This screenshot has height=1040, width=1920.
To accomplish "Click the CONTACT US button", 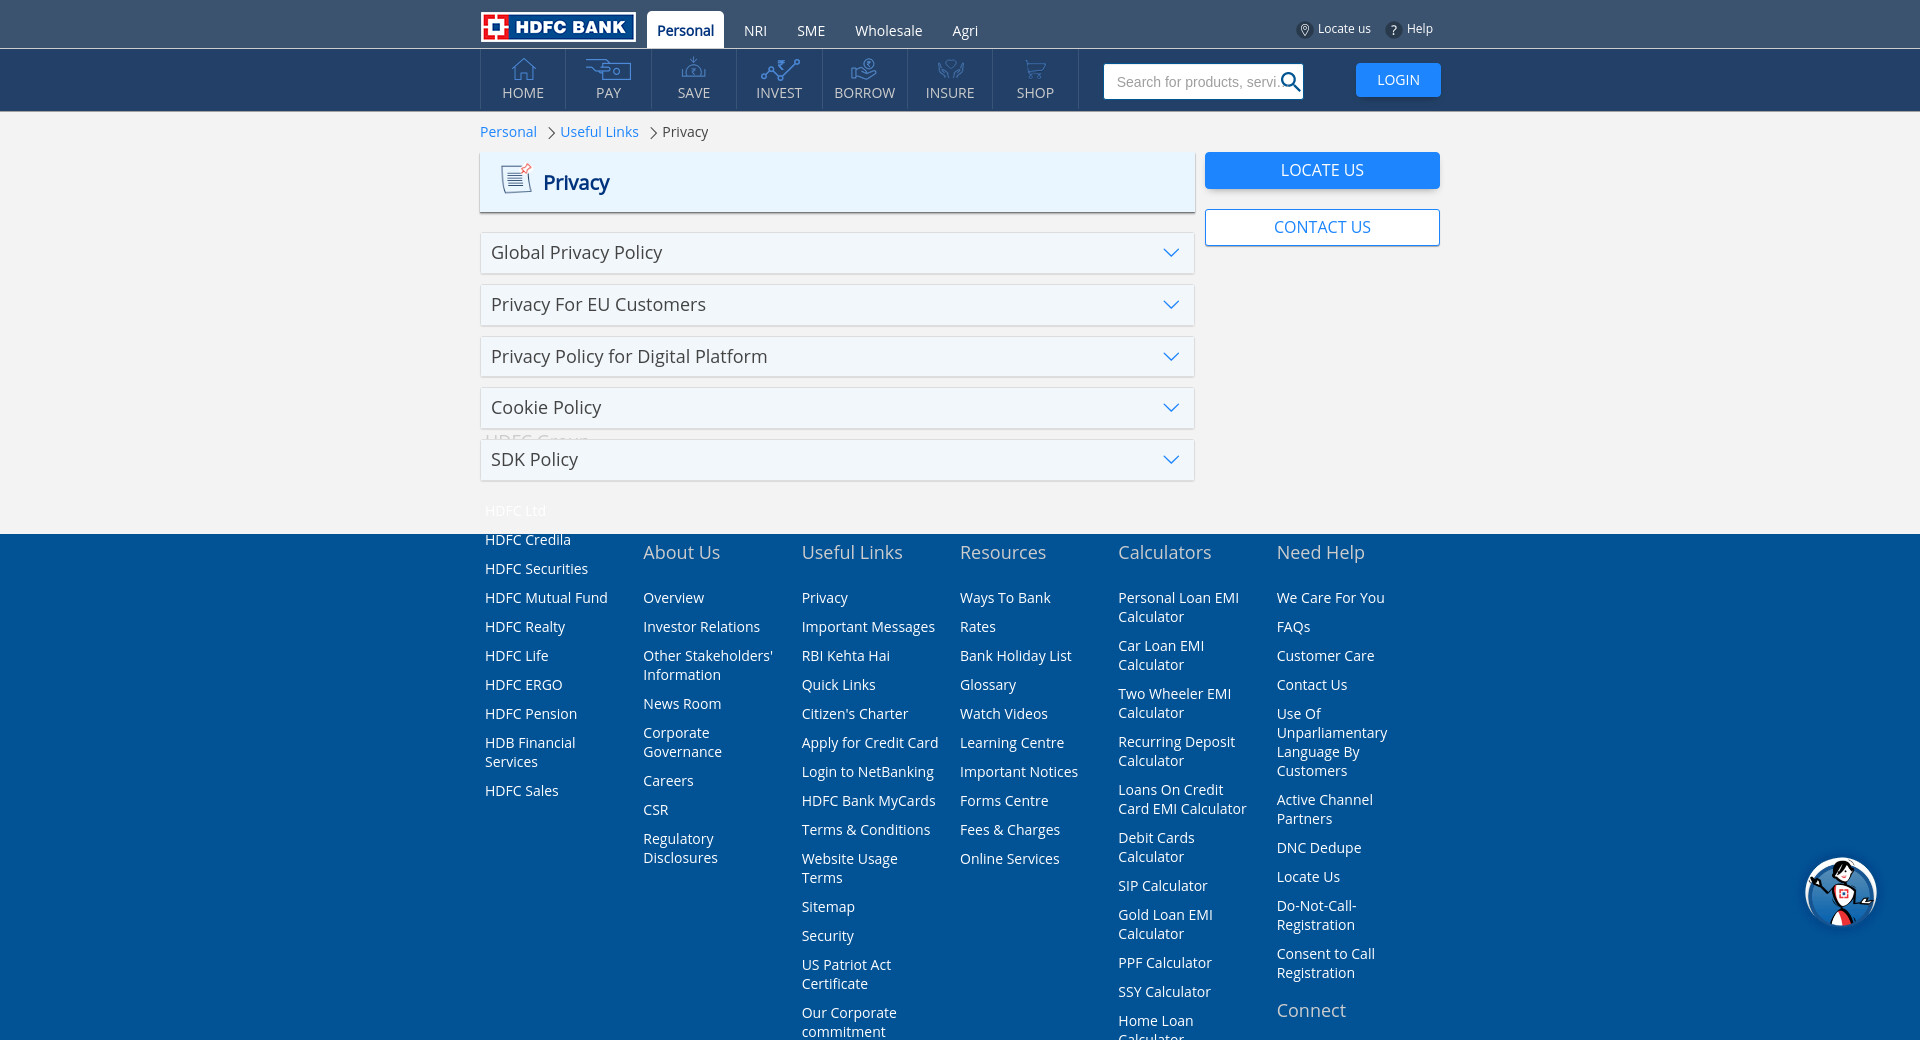I will pyautogui.click(x=1321, y=227).
